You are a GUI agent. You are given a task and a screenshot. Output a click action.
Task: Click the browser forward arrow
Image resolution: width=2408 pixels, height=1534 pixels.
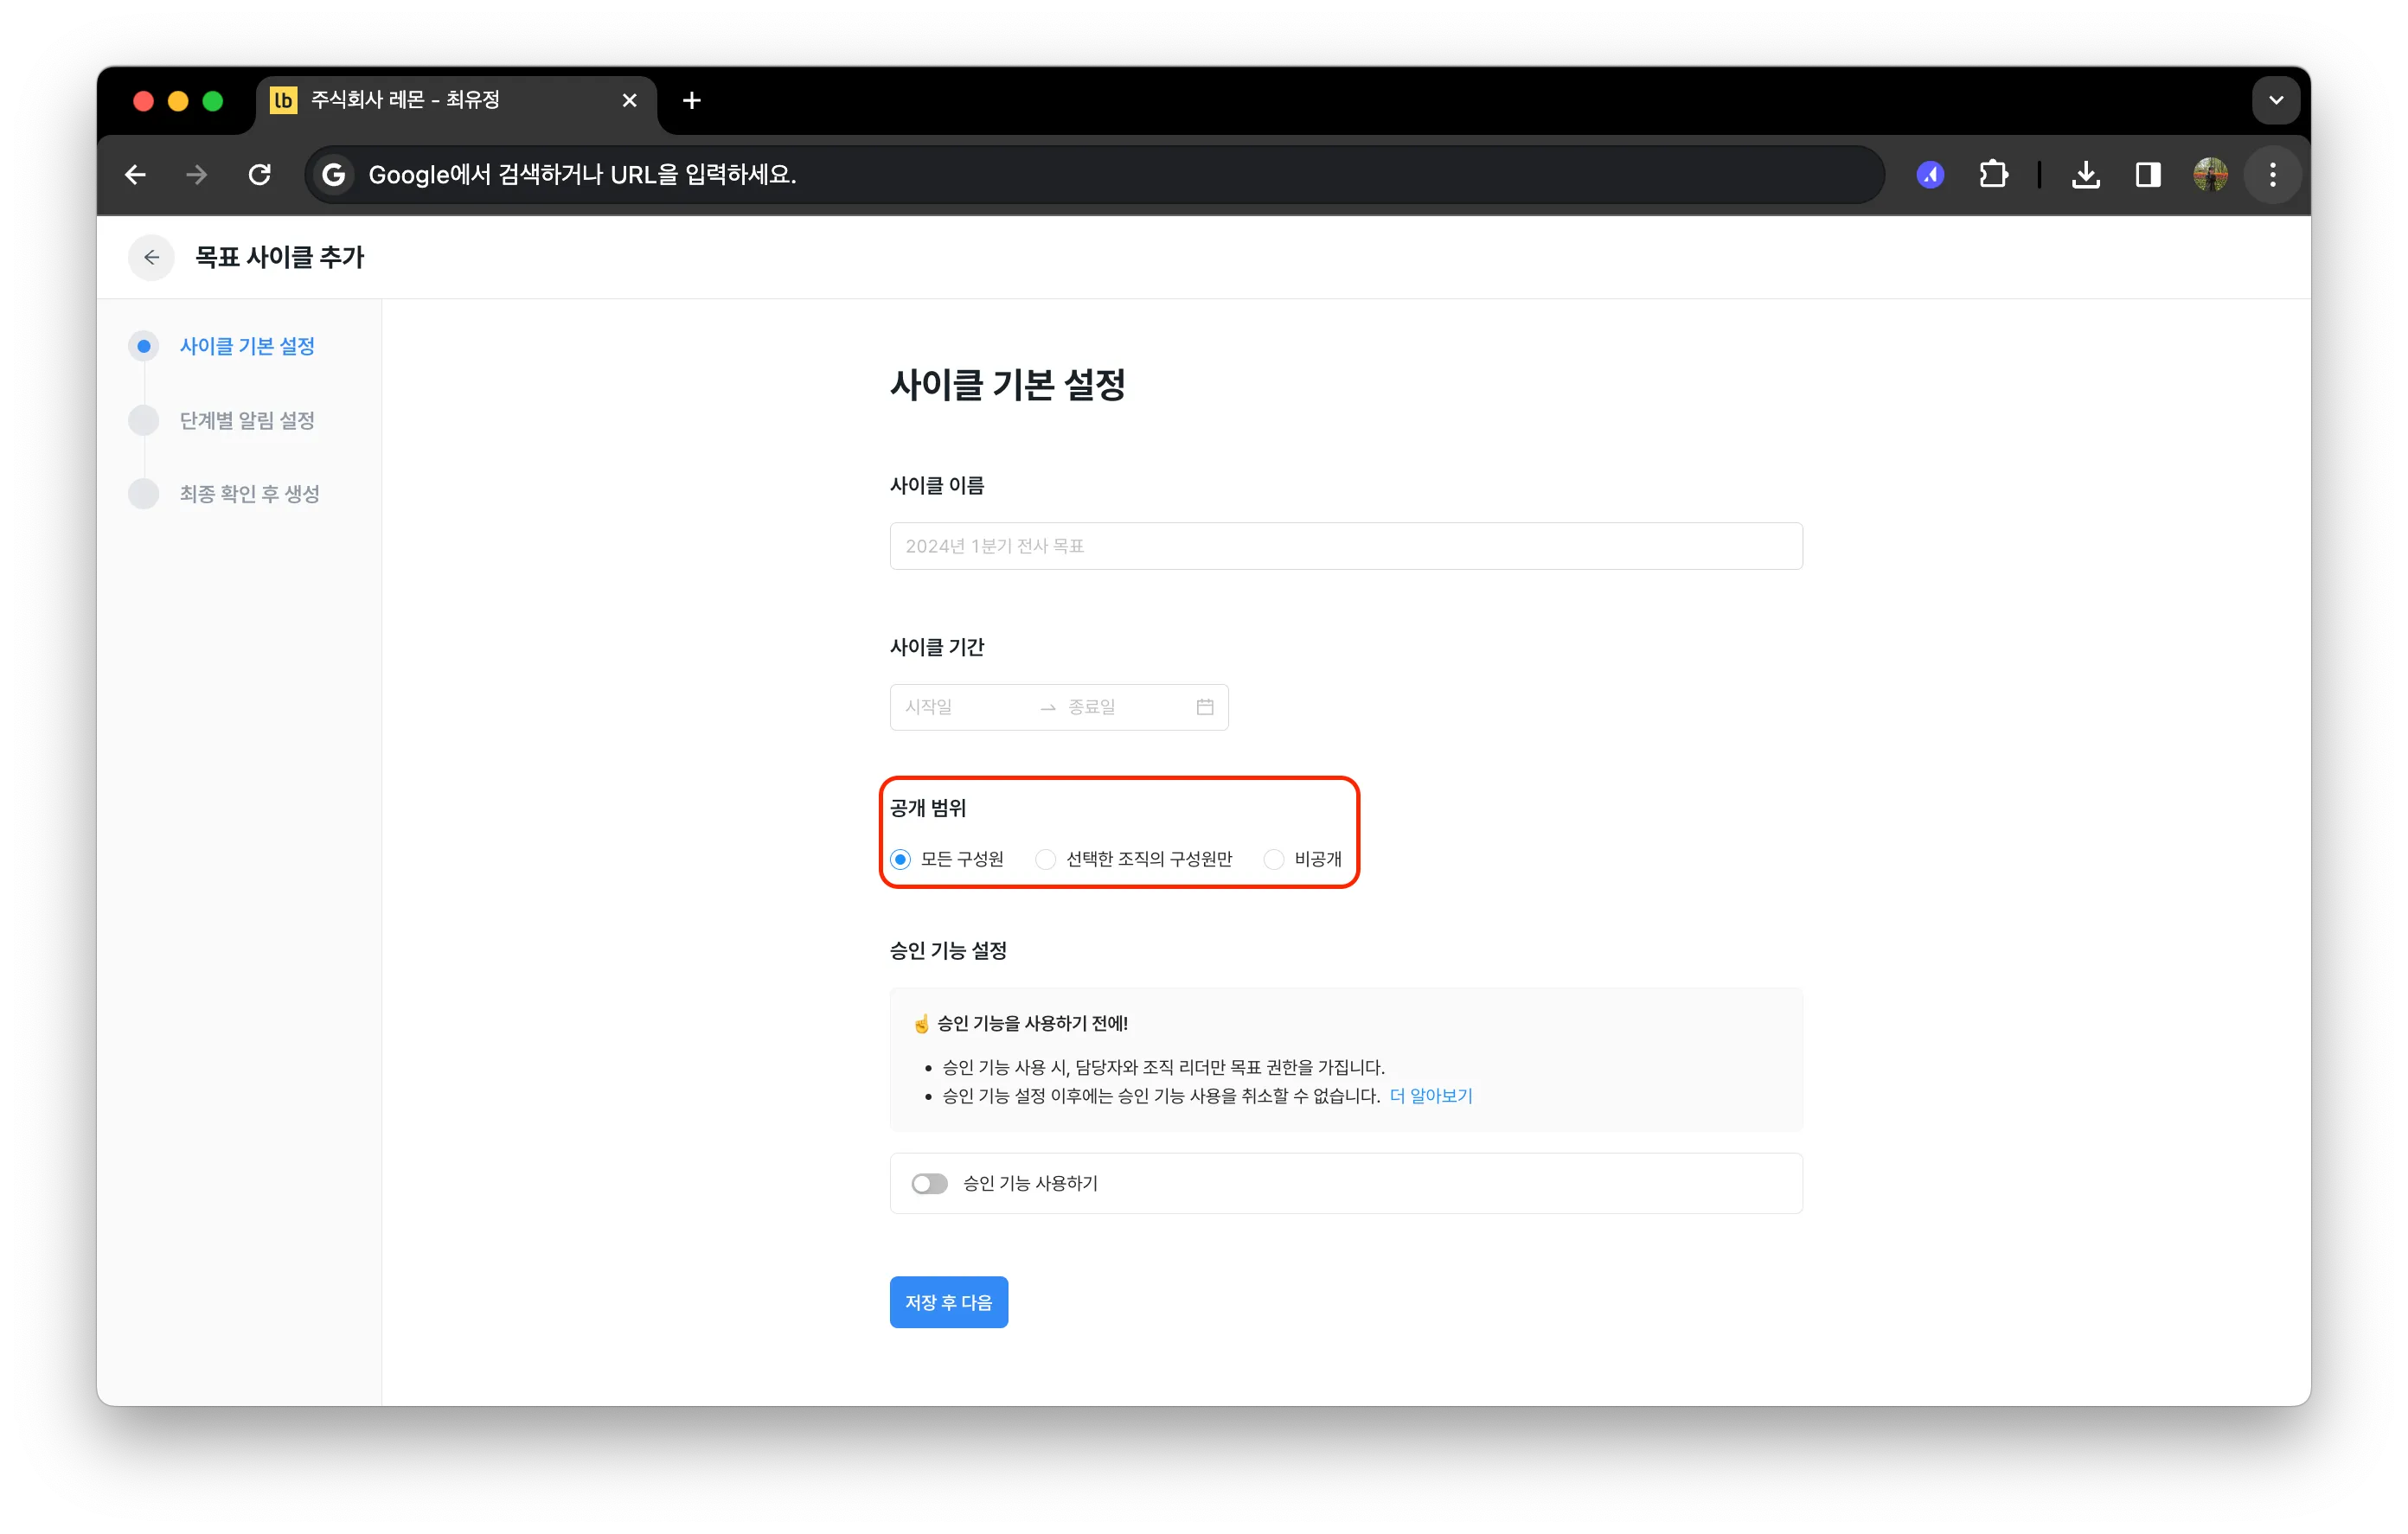tap(197, 175)
